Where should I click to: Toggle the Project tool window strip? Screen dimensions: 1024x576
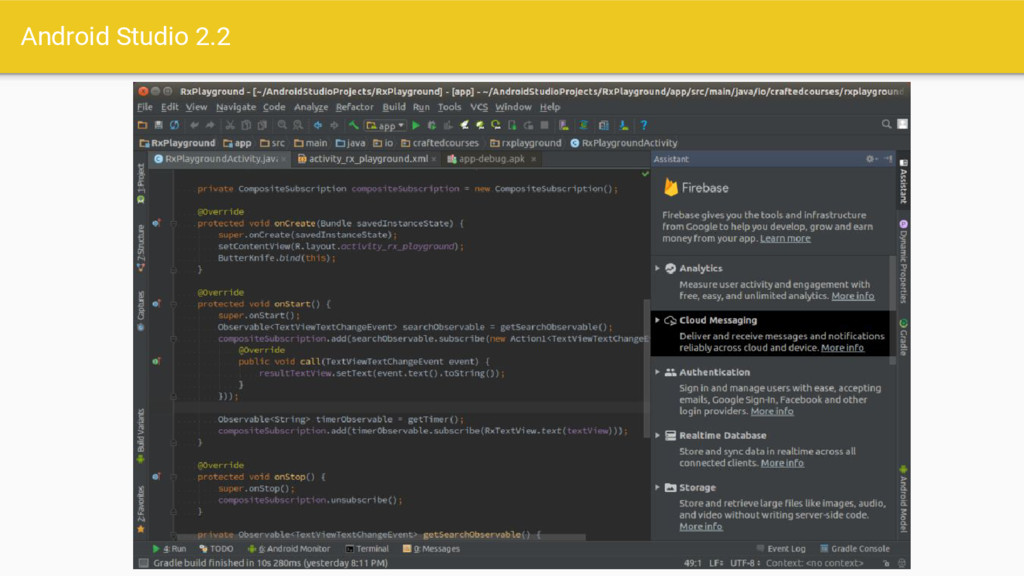click(x=141, y=182)
